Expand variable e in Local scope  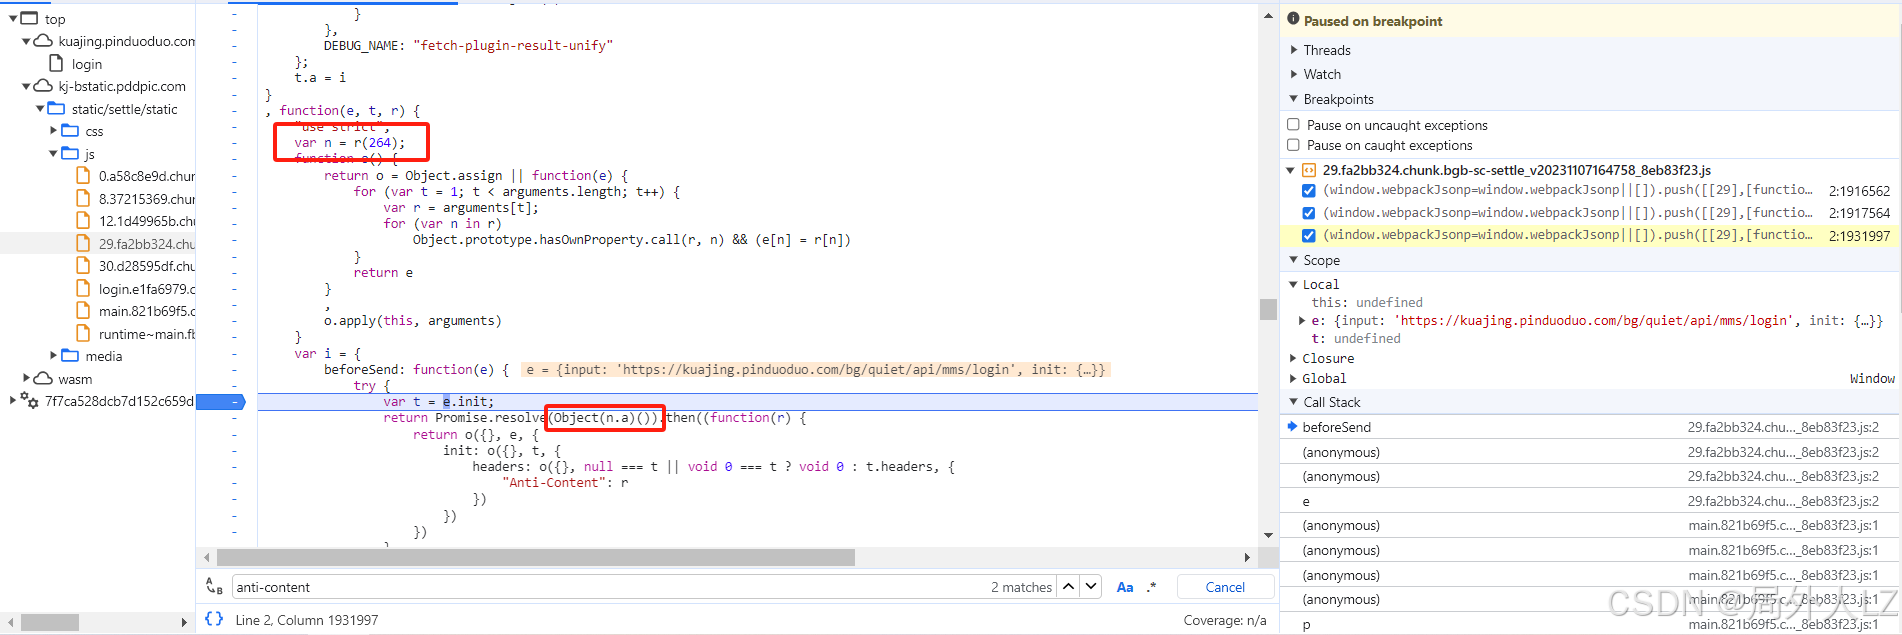point(1302,321)
